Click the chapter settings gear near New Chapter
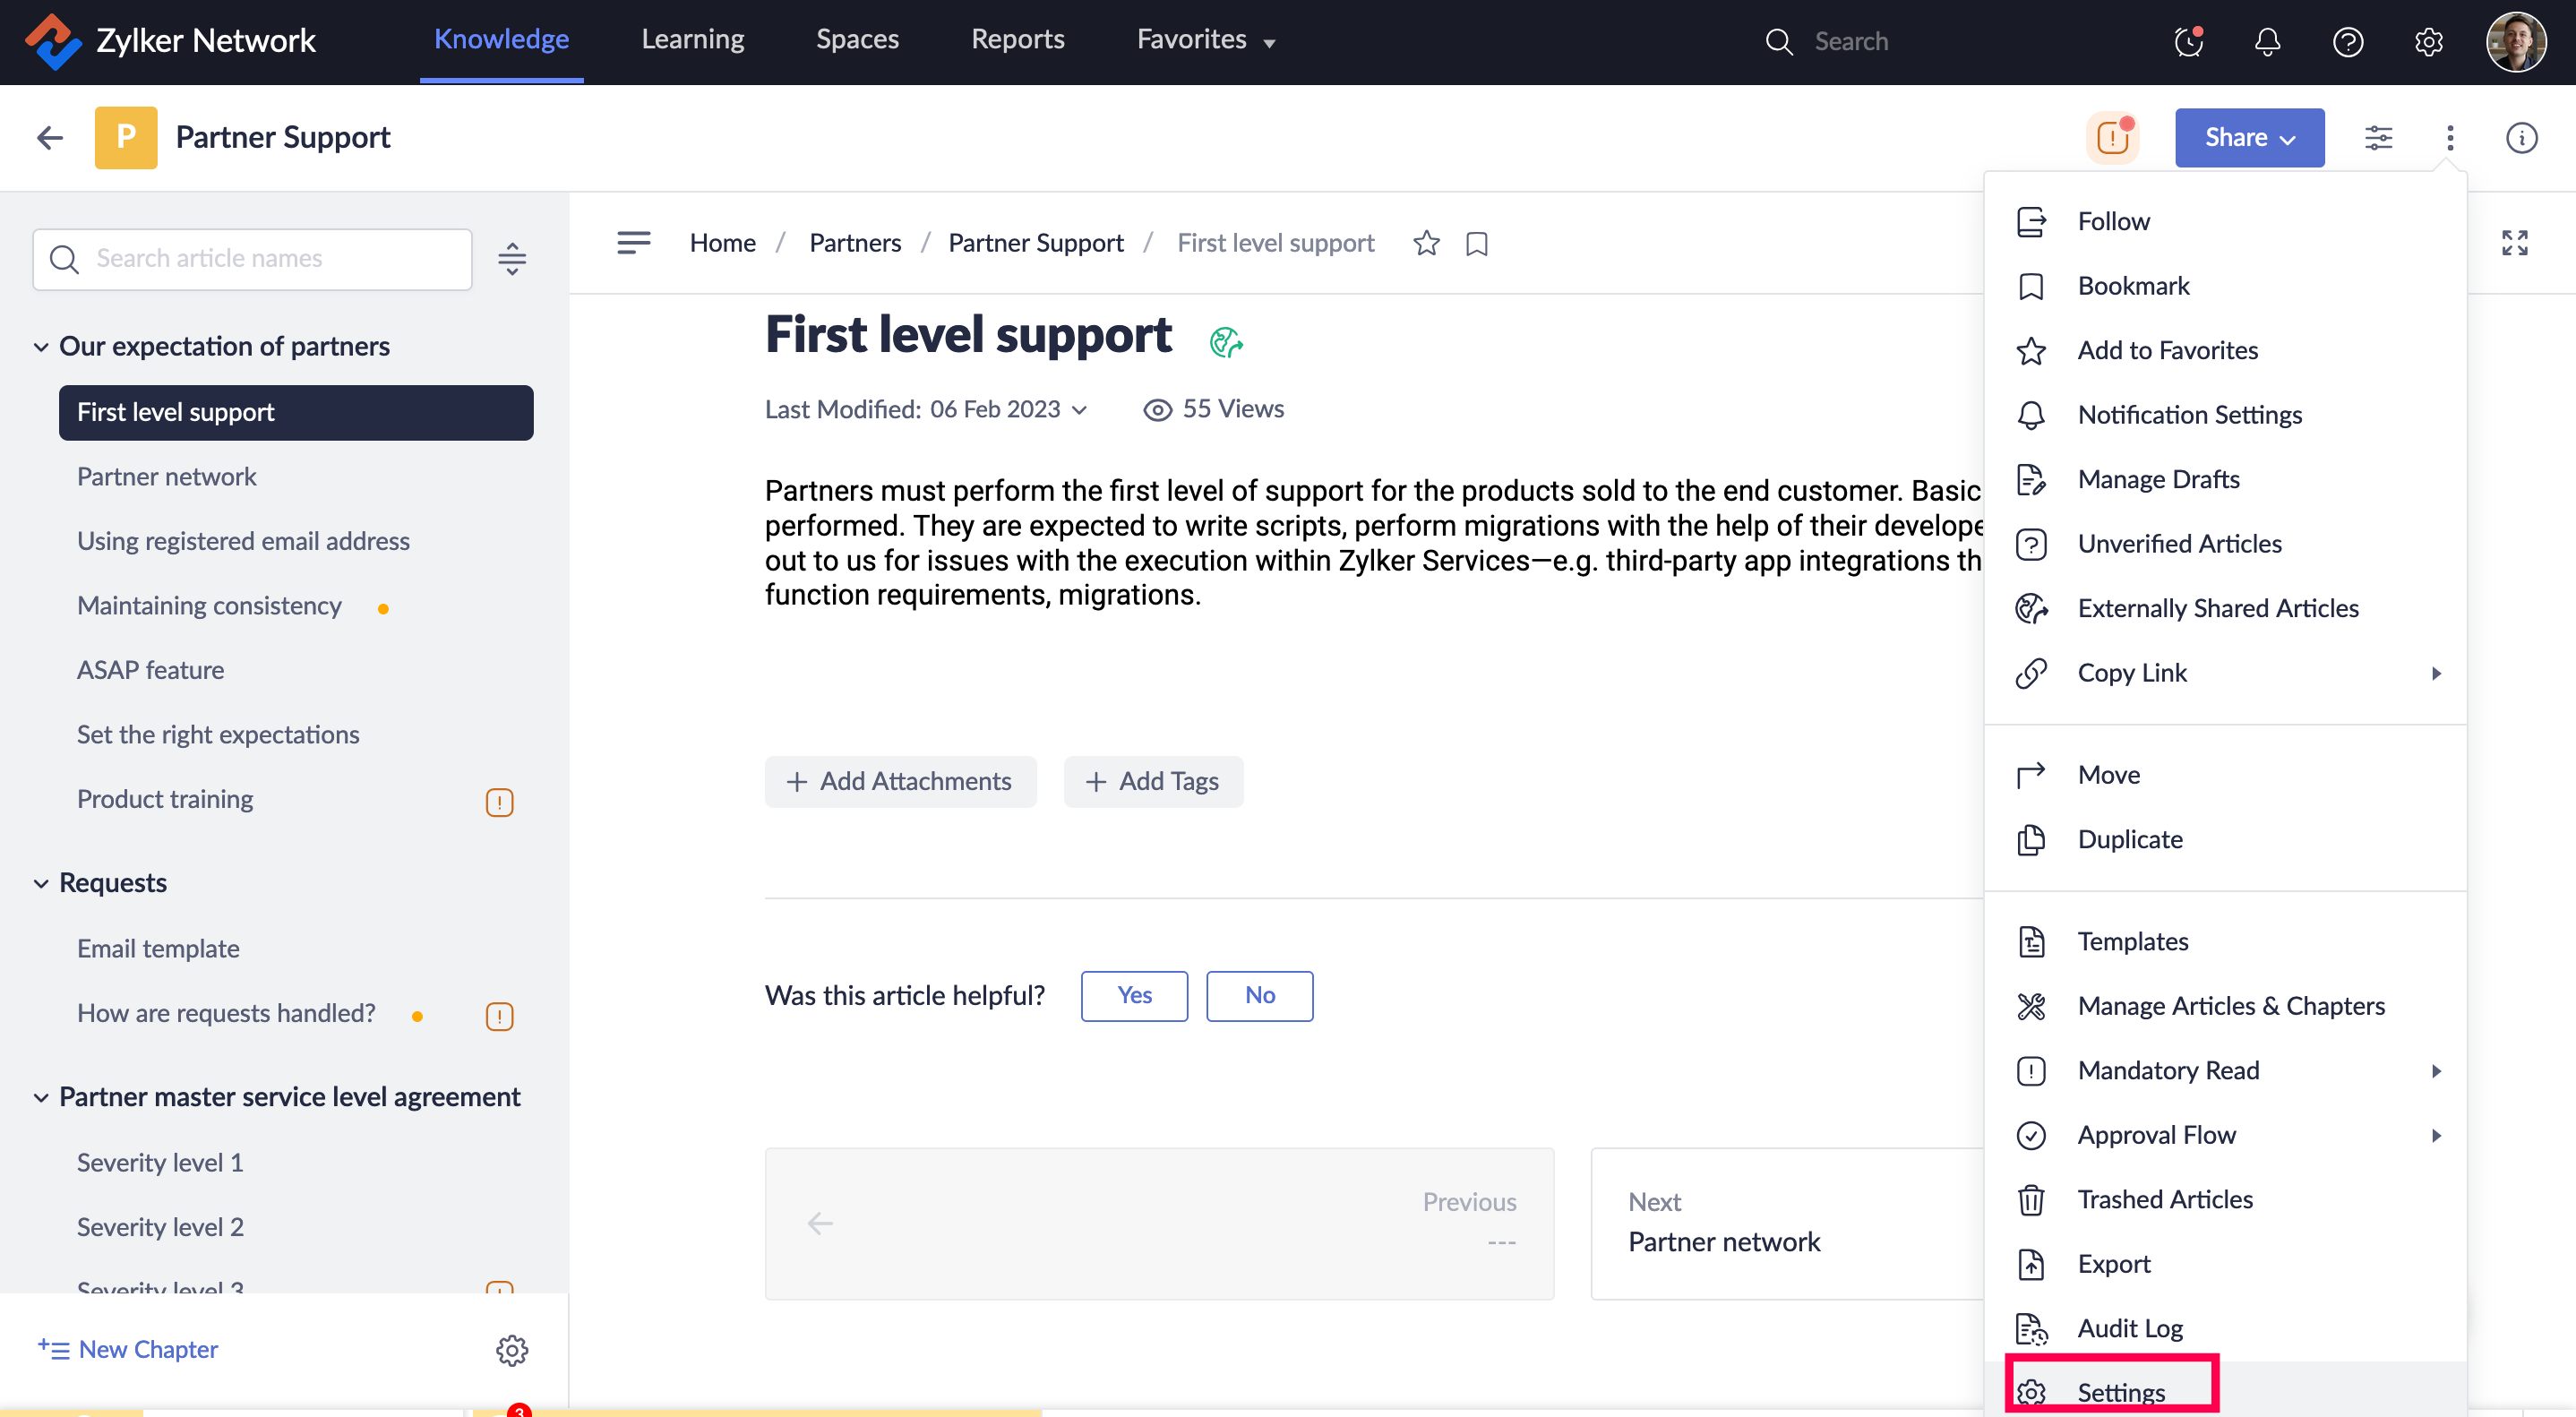This screenshot has width=2576, height=1417. [x=512, y=1350]
